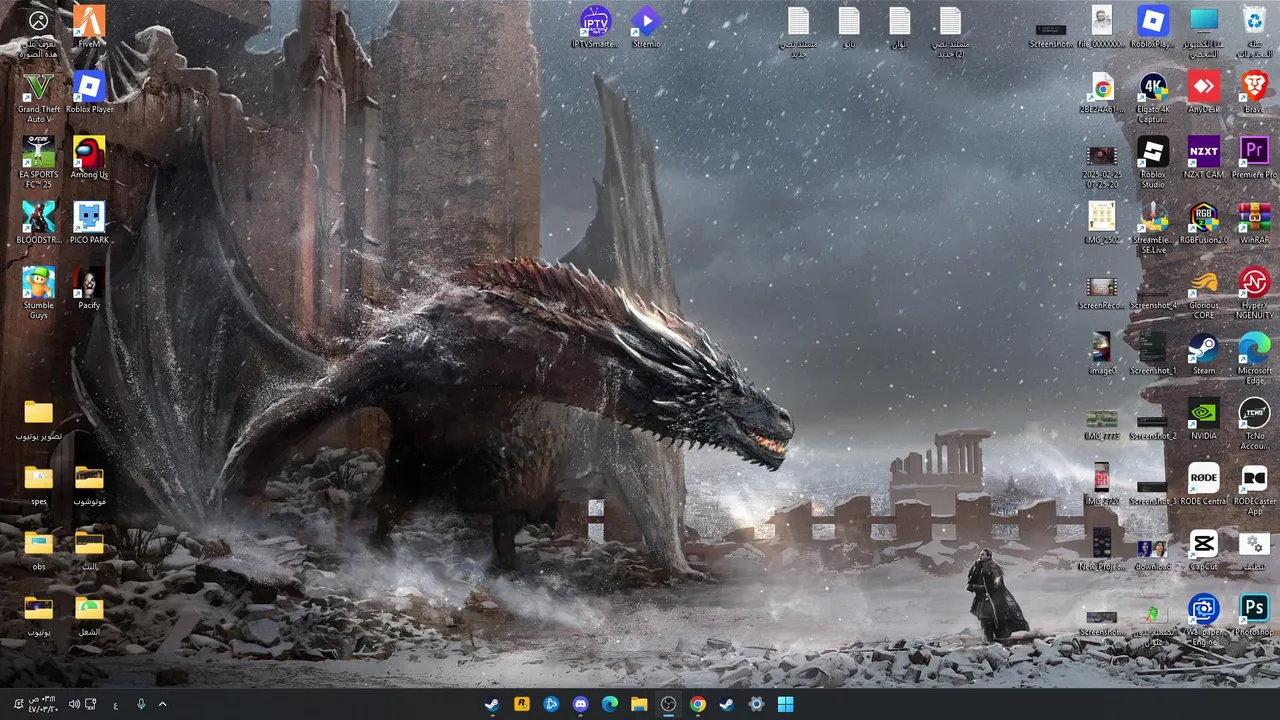This screenshot has width=1280, height=720.
Task: Open the volume control in tray
Action: click(x=74, y=704)
